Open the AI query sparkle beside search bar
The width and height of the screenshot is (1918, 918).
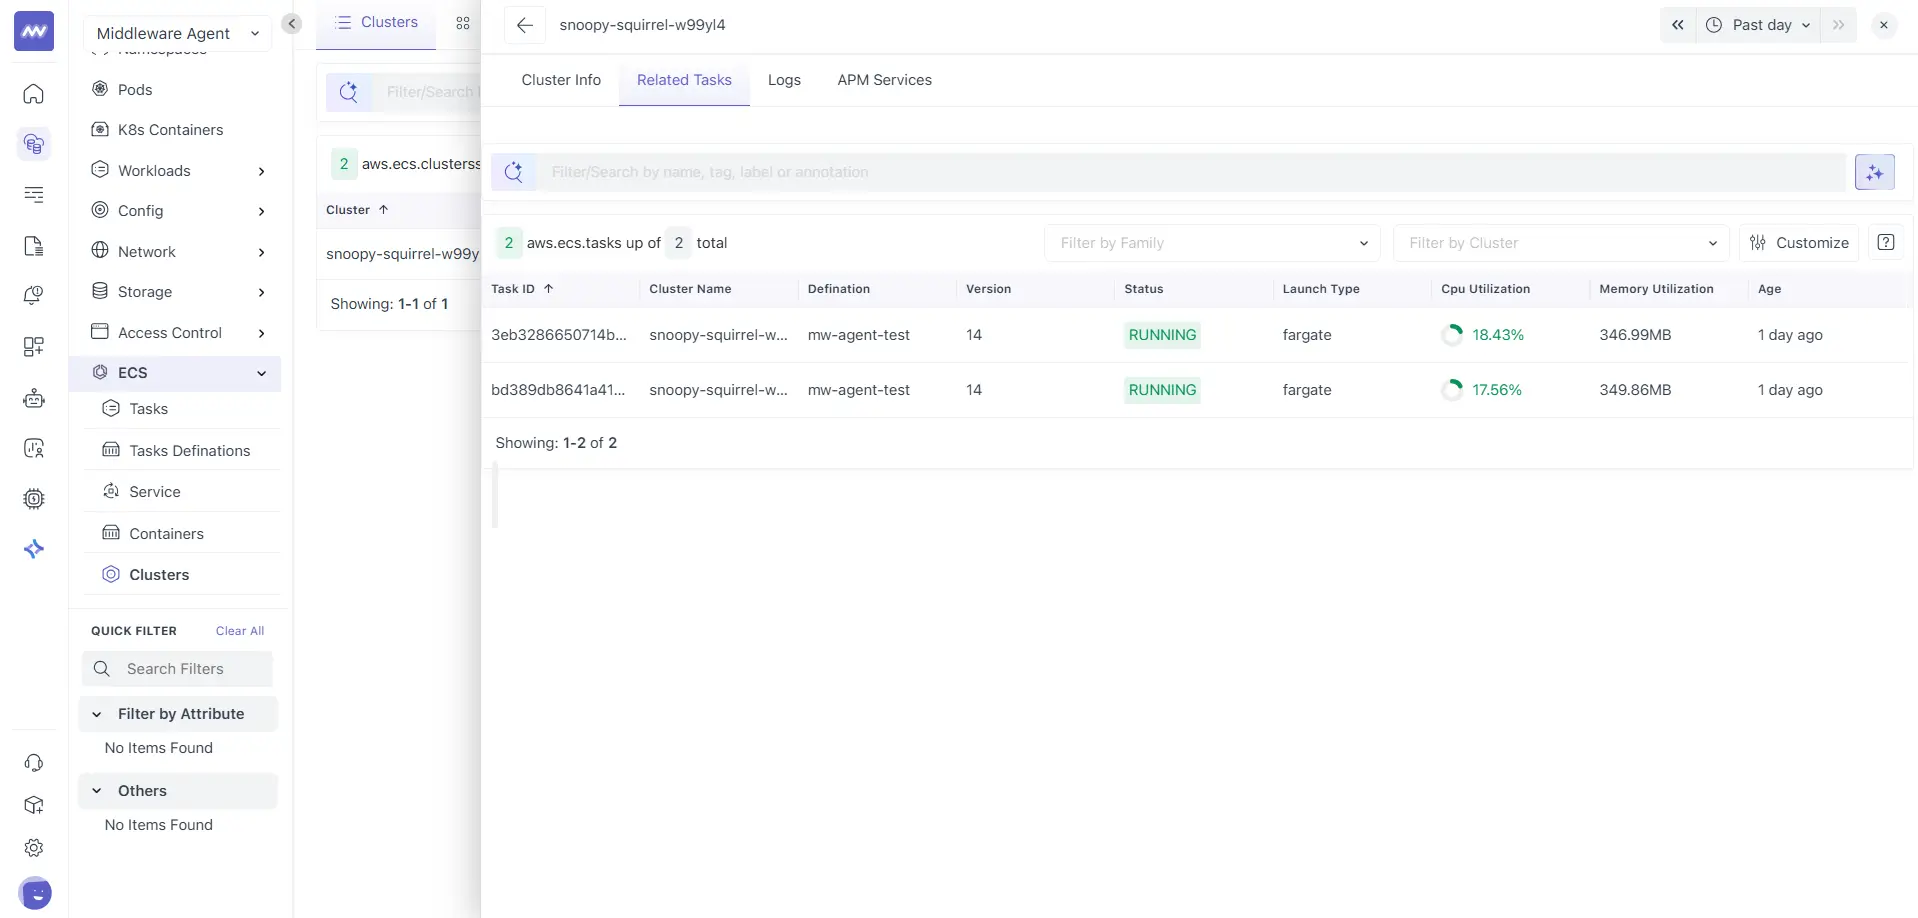(1874, 172)
